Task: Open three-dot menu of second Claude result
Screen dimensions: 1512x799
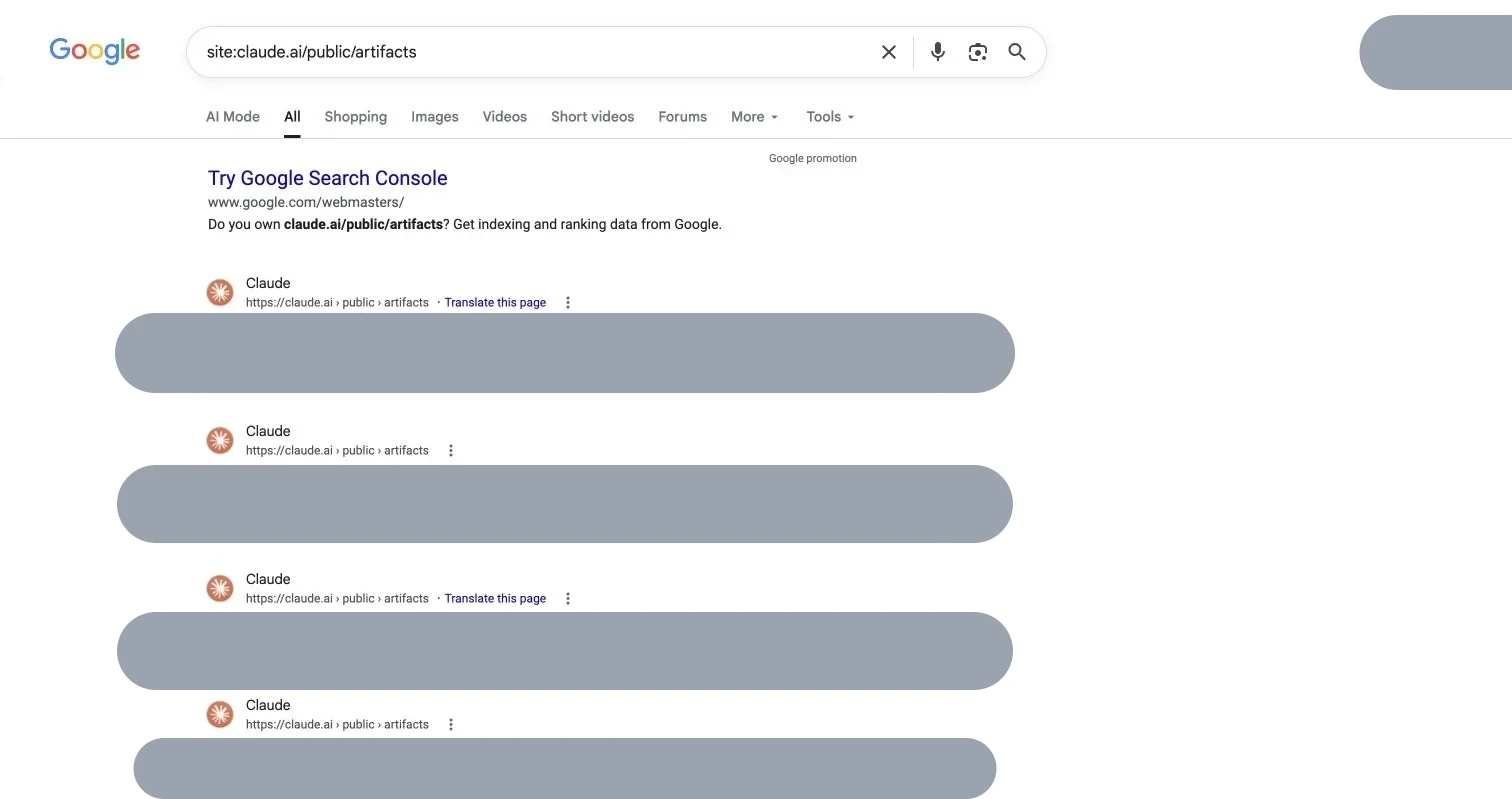Action: click(x=451, y=450)
